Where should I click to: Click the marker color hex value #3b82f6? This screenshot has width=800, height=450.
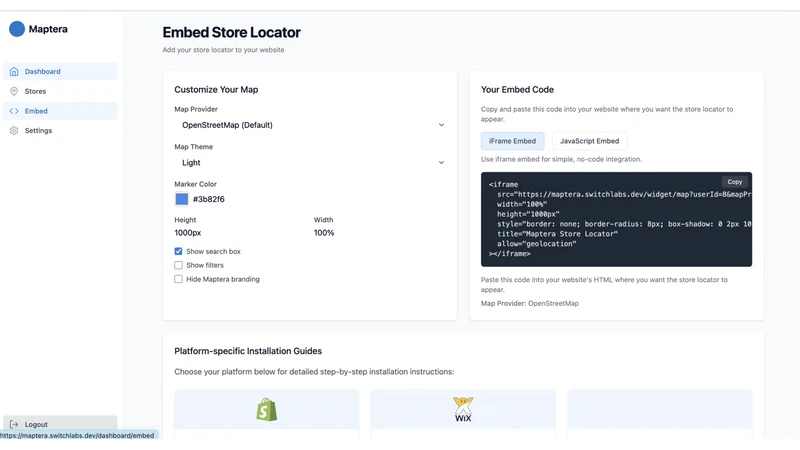pos(209,199)
